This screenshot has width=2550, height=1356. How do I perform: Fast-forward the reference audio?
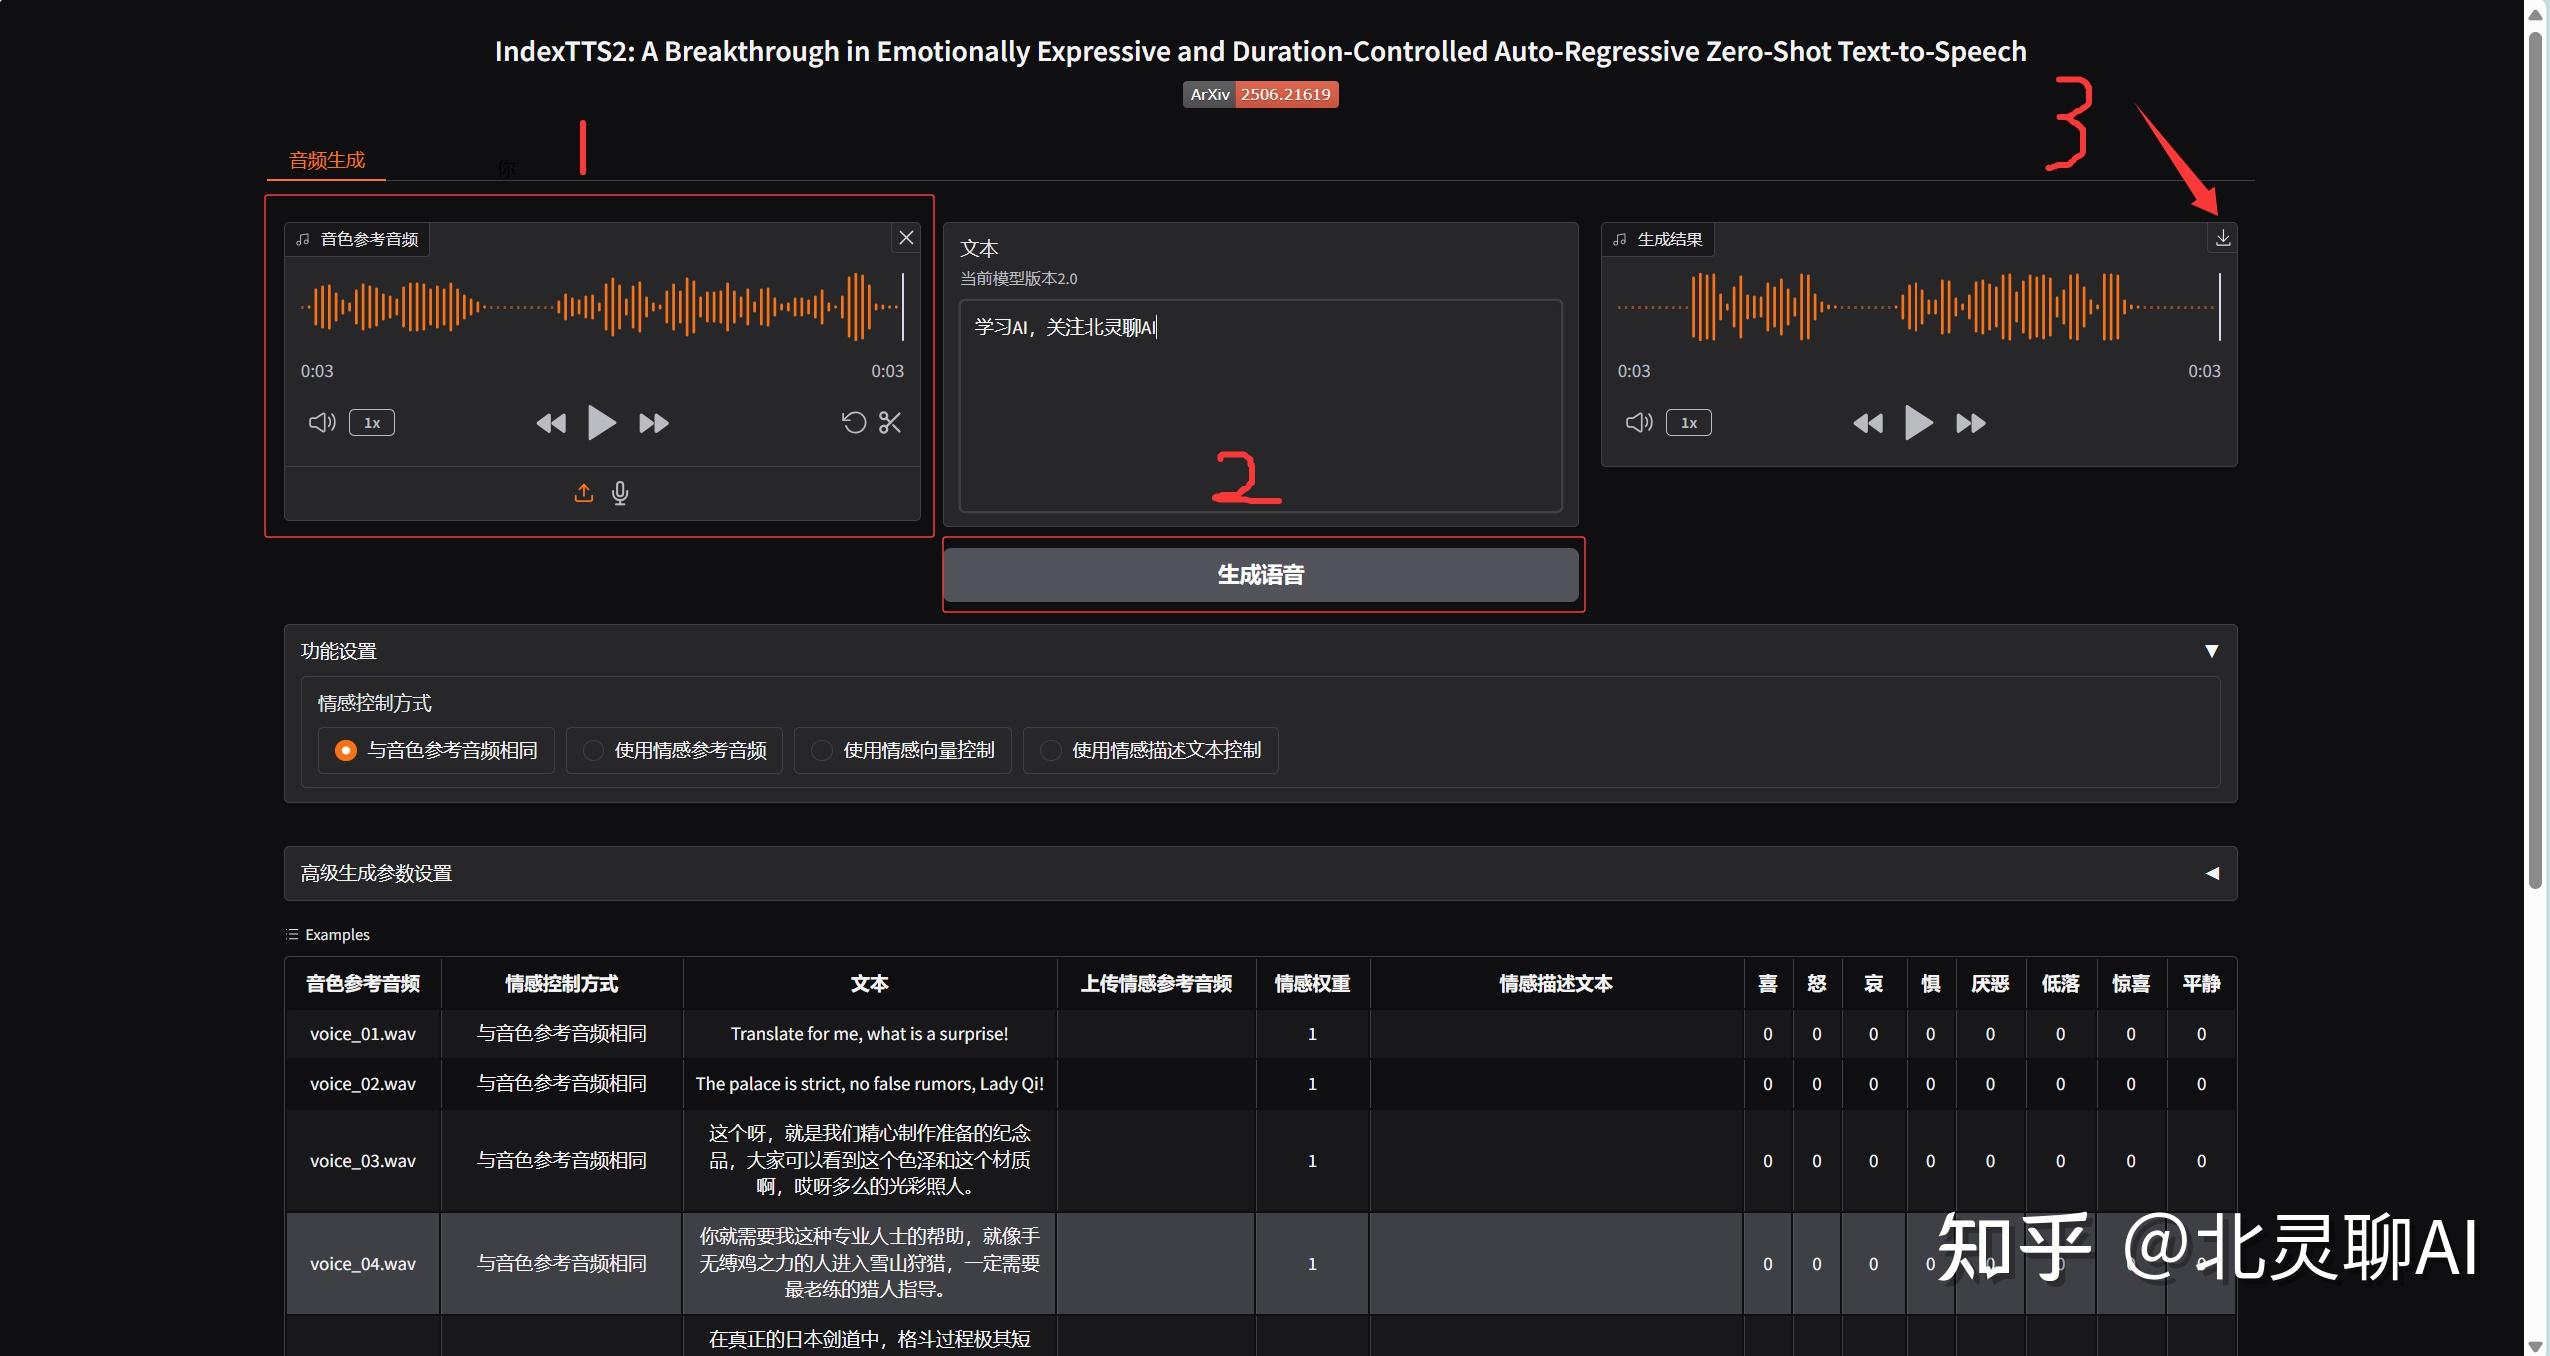tap(654, 423)
